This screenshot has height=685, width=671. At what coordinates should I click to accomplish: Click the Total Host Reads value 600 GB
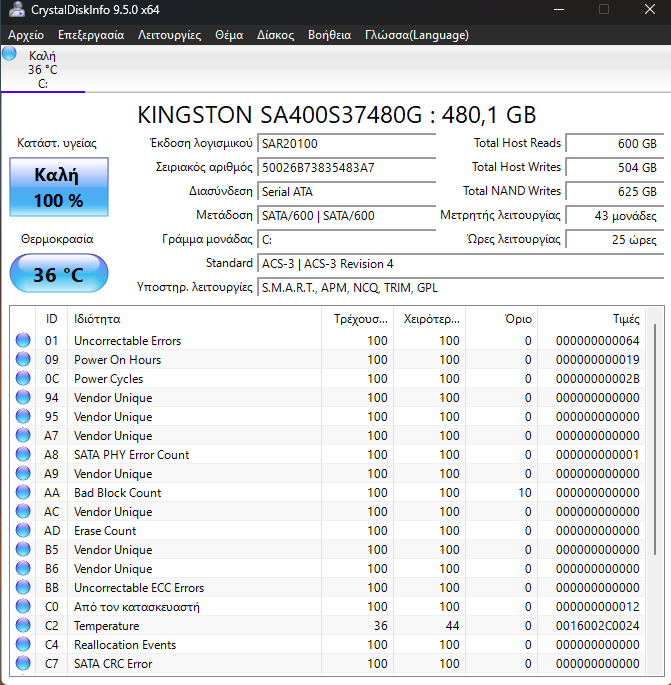[615, 143]
